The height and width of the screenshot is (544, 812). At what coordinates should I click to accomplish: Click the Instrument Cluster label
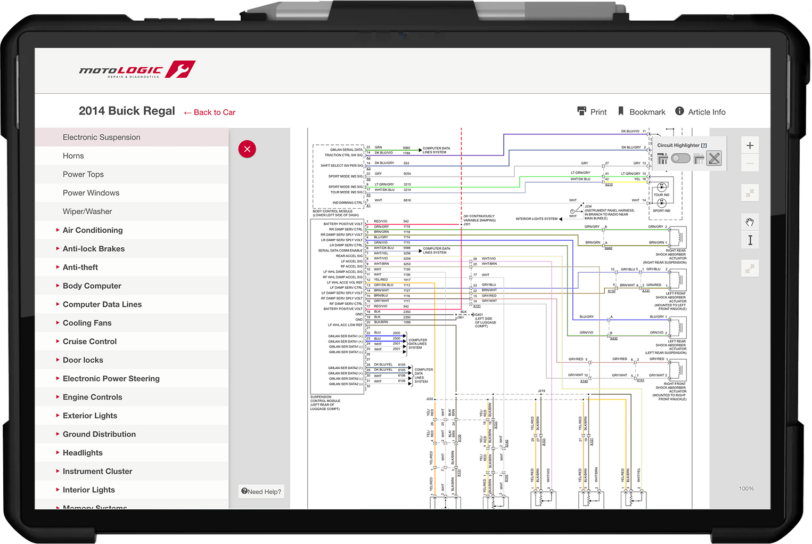pyautogui.click(x=97, y=471)
